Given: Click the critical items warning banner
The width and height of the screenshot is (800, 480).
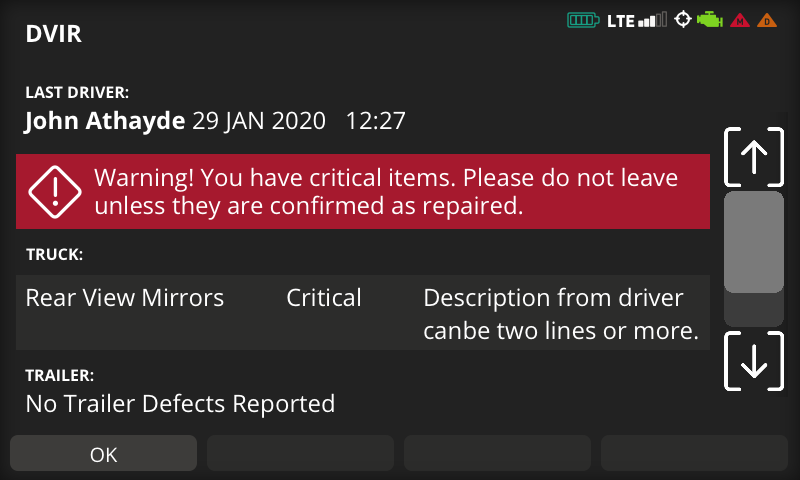Looking at the screenshot, I should point(385,192).
